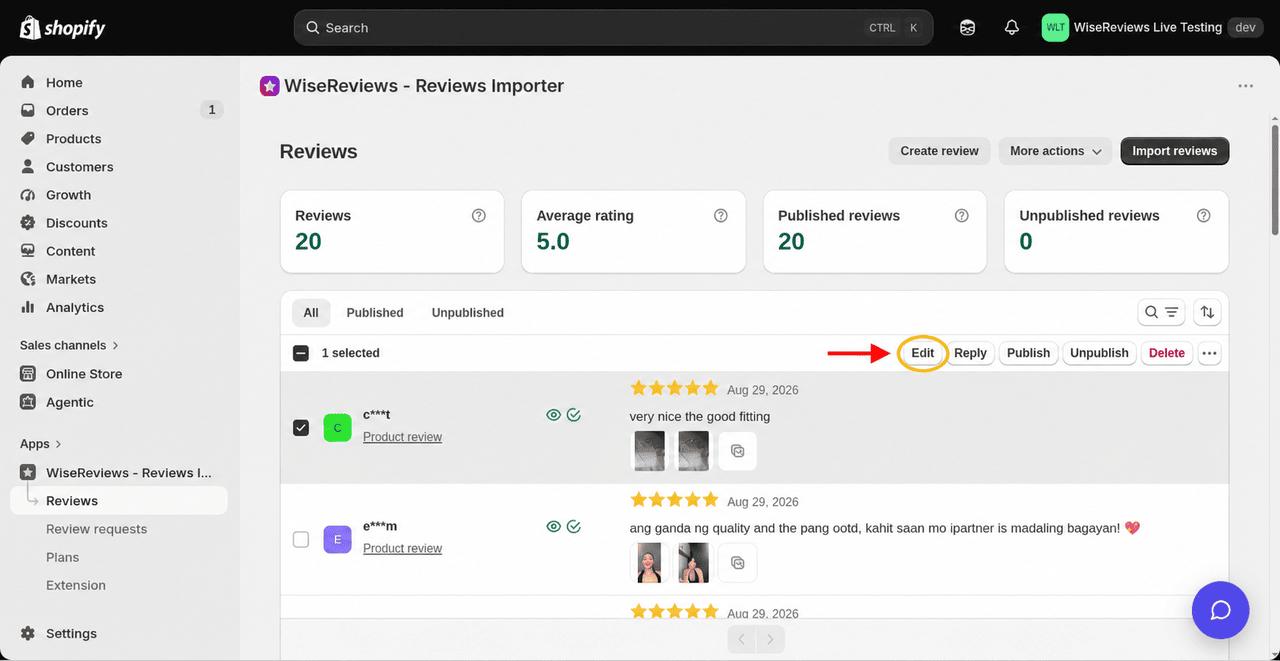1280x661 pixels.
Task: Open the app header three-dot menu
Action: [1245, 86]
